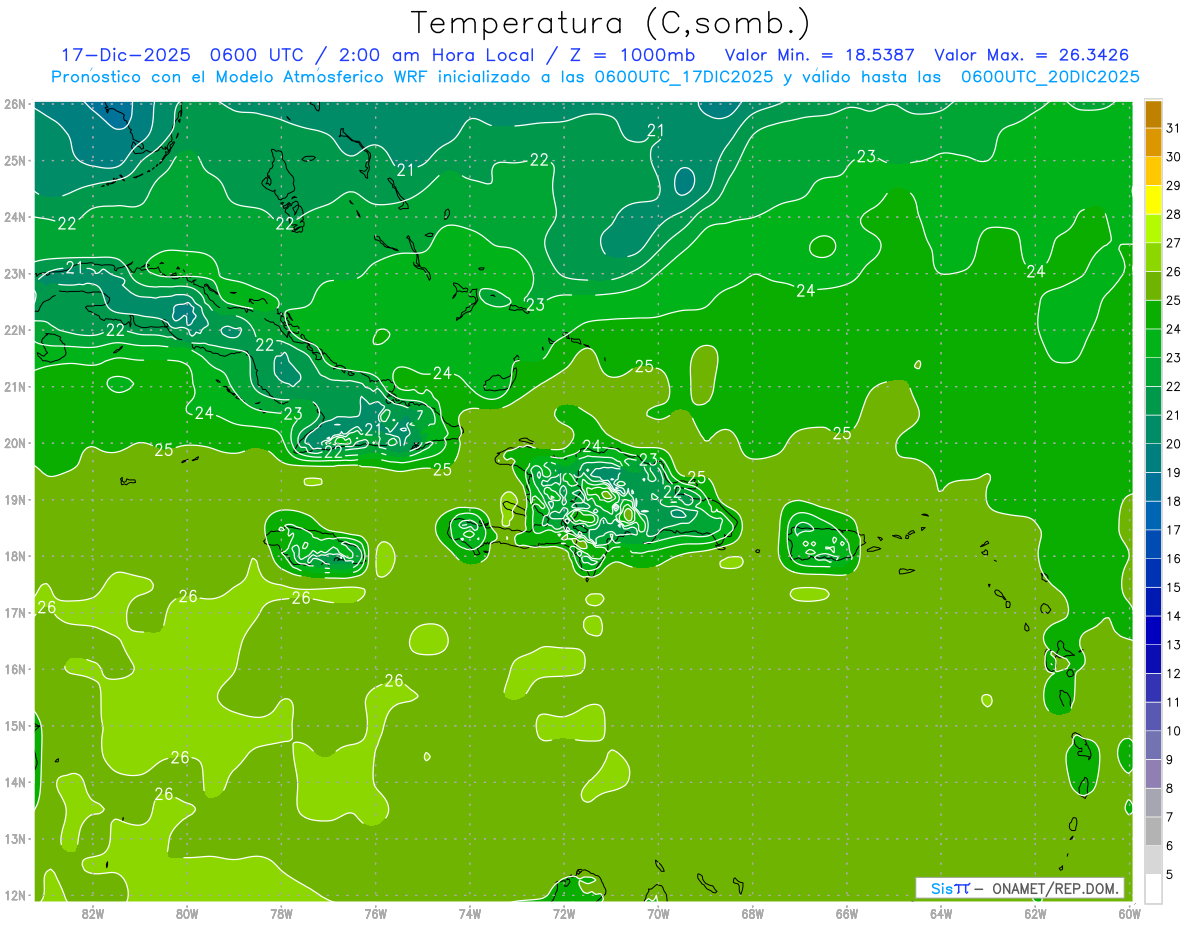
Task: Click the '82W' longitude axis label
Action: 93,913
